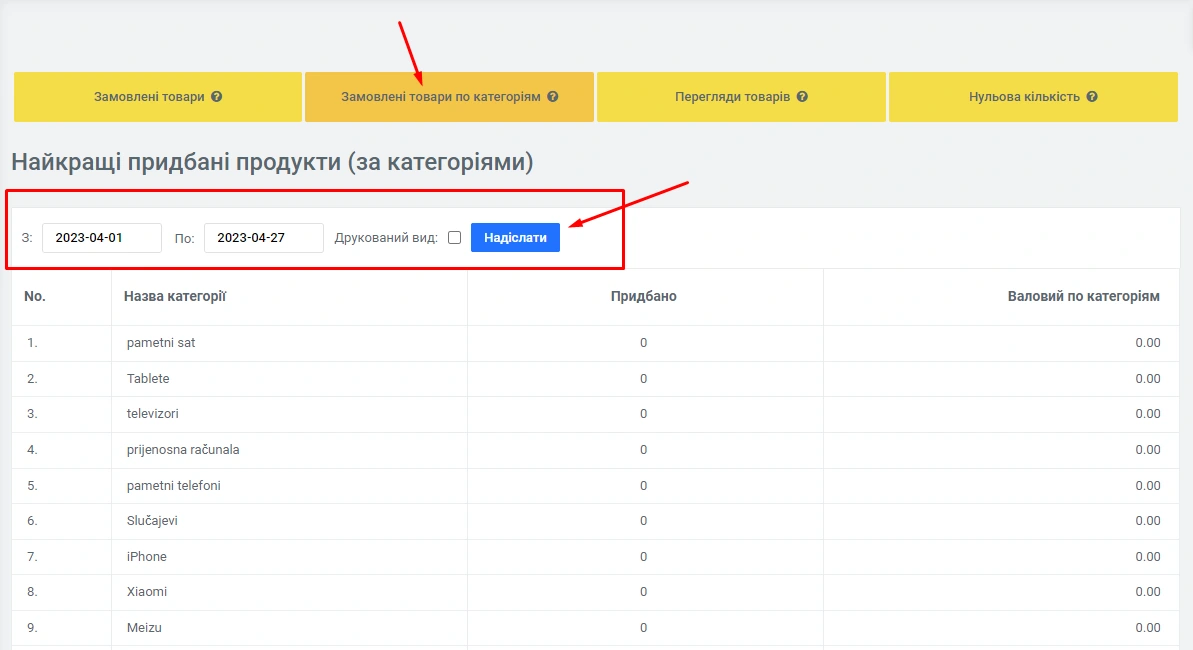Open the Перегляди товарів tab
1193x650 pixels.
point(732,97)
